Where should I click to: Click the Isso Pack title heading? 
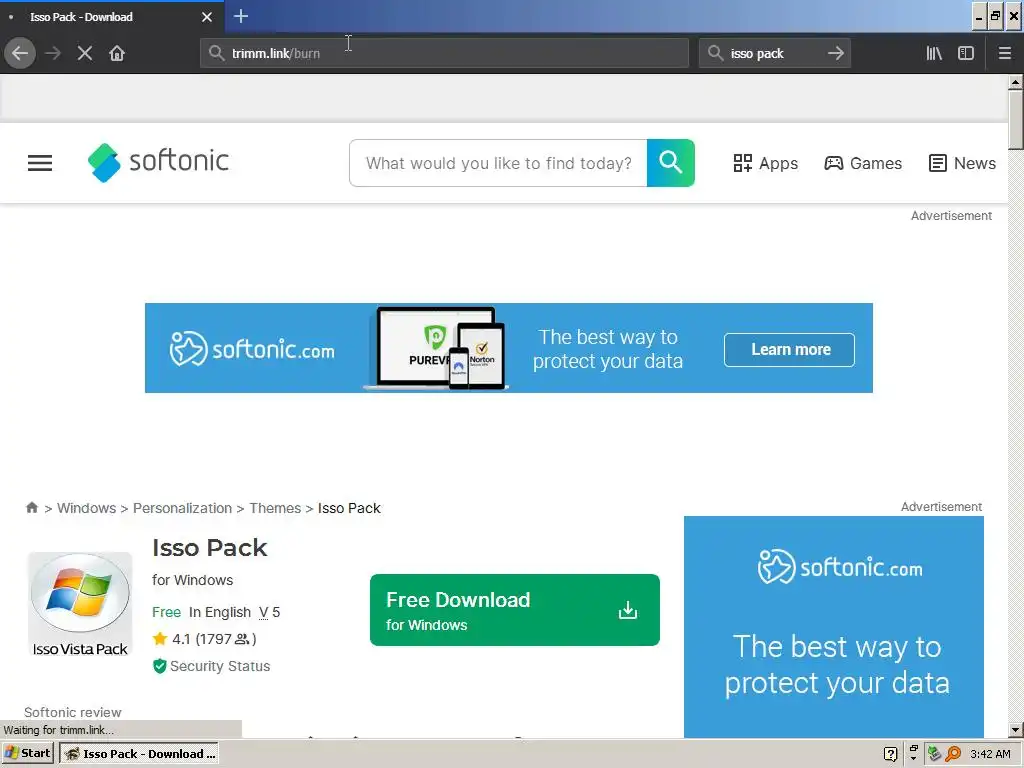(210, 548)
